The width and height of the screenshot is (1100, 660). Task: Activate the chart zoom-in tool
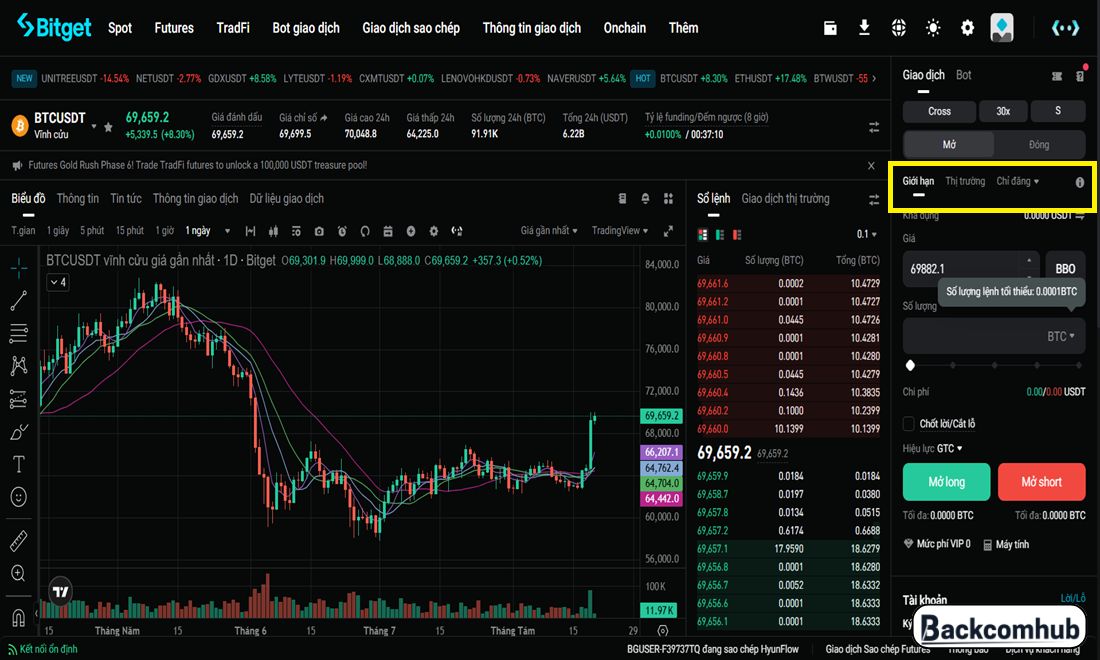[19, 573]
